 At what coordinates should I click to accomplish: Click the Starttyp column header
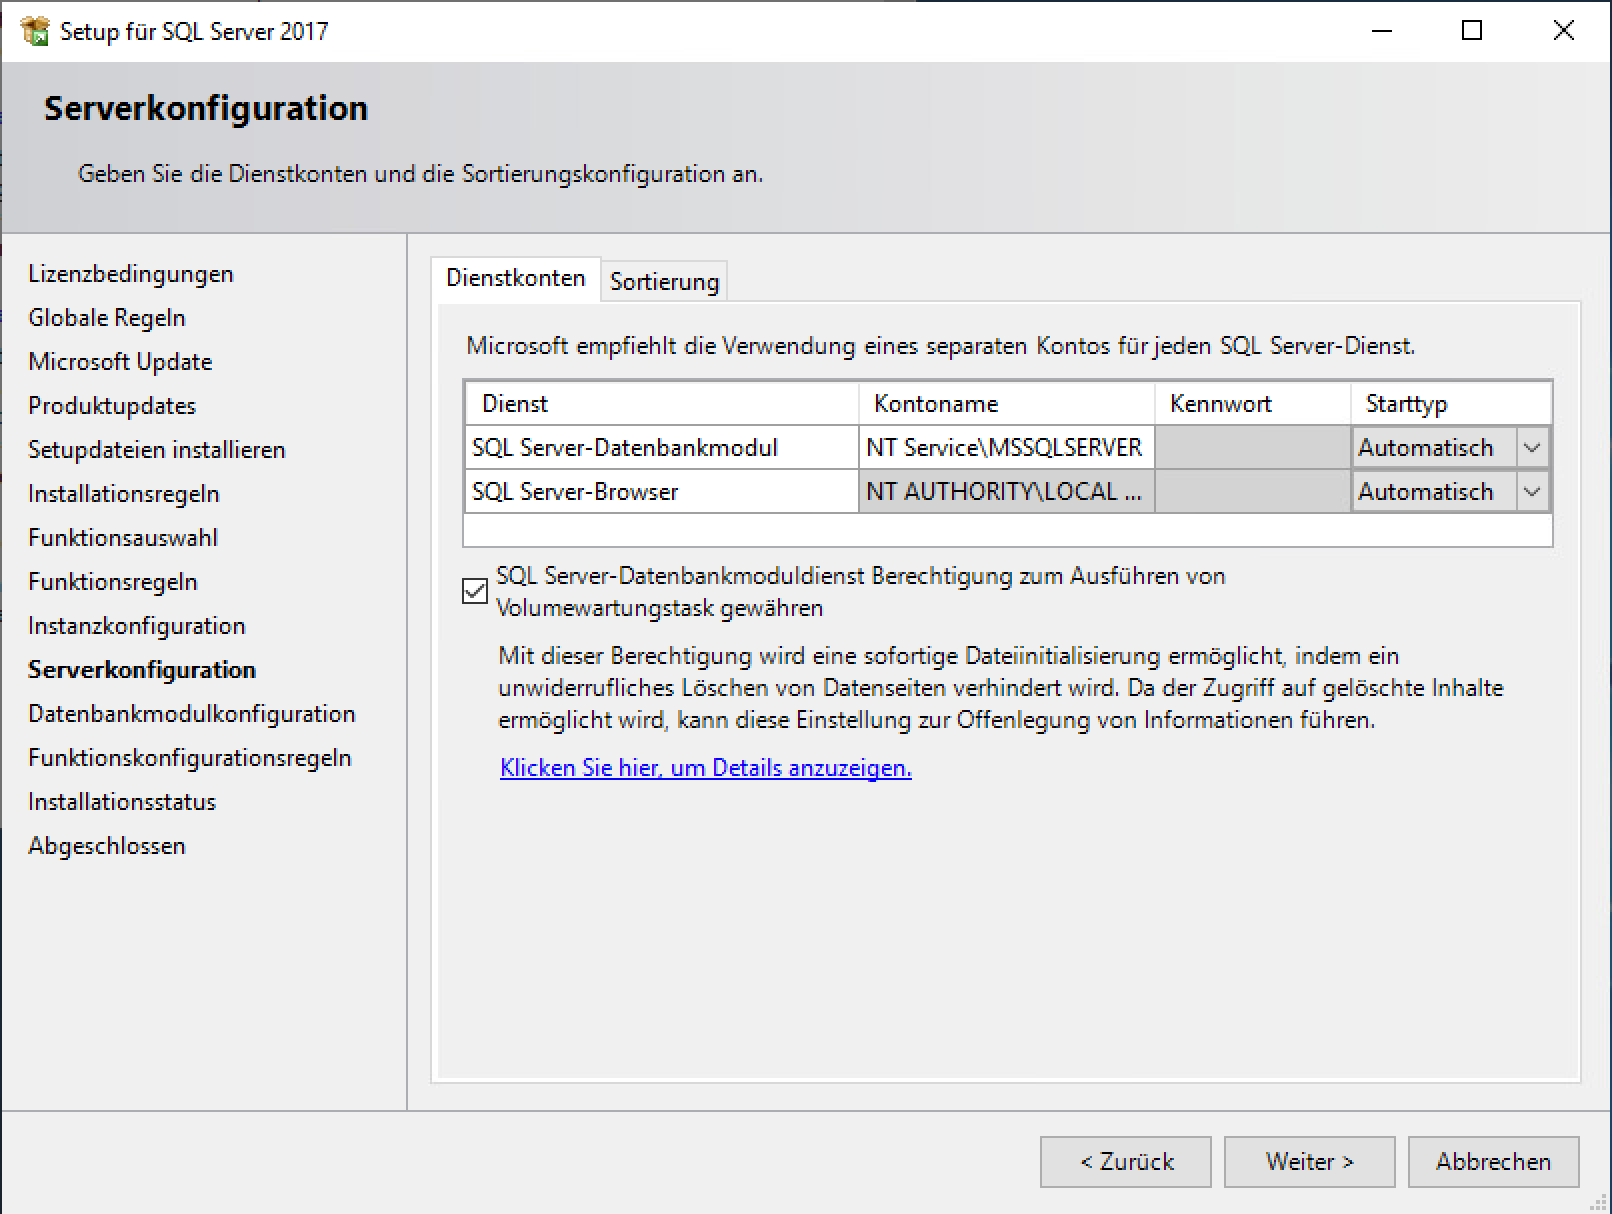(1450, 404)
